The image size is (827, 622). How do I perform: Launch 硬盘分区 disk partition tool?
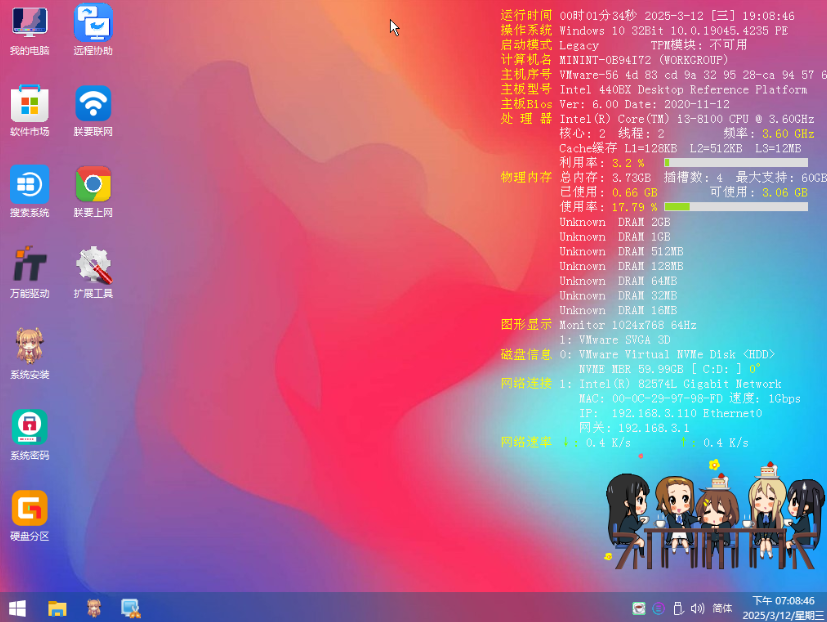coord(30,515)
